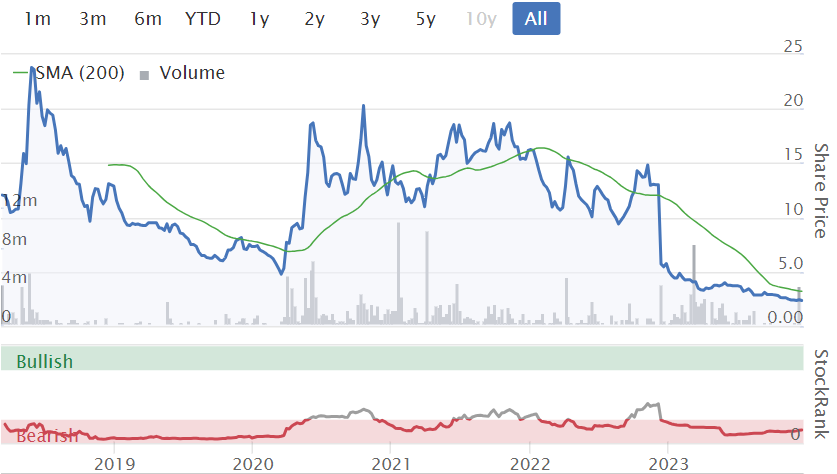This screenshot has width=837, height=474.
Task: Switch chart to 6m range
Action: click(x=148, y=19)
